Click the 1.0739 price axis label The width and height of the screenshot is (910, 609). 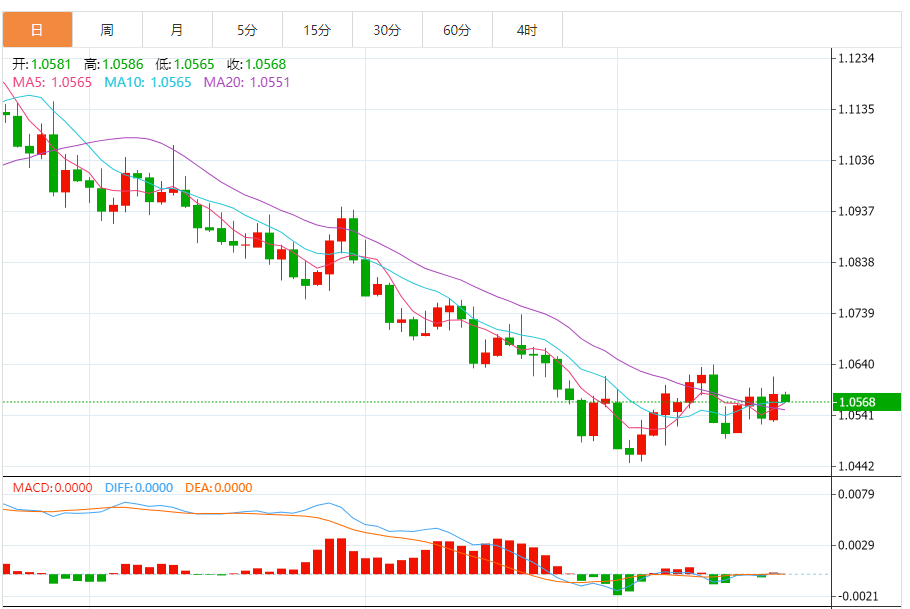pyautogui.click(x=856, y=313)
